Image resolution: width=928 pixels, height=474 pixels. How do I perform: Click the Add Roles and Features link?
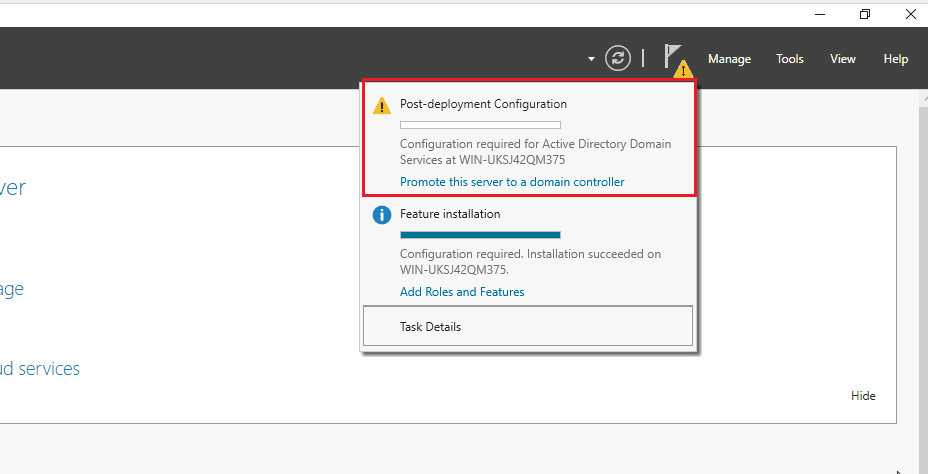[462, 292]
